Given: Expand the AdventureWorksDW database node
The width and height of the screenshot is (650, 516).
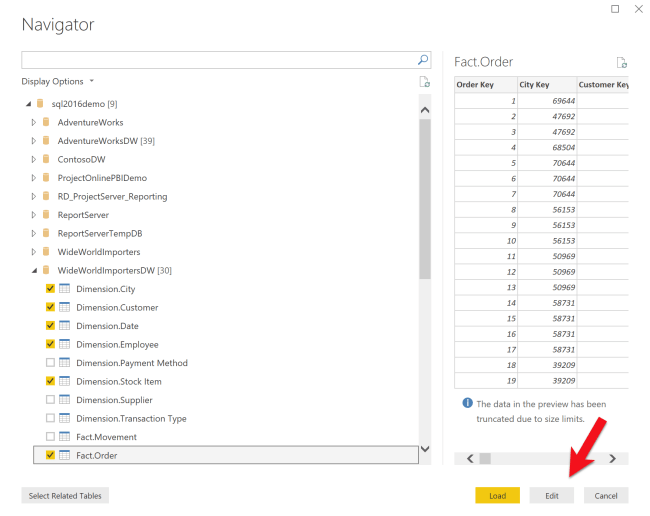Looking at the screenshot, I should click(x=34, y=141).
